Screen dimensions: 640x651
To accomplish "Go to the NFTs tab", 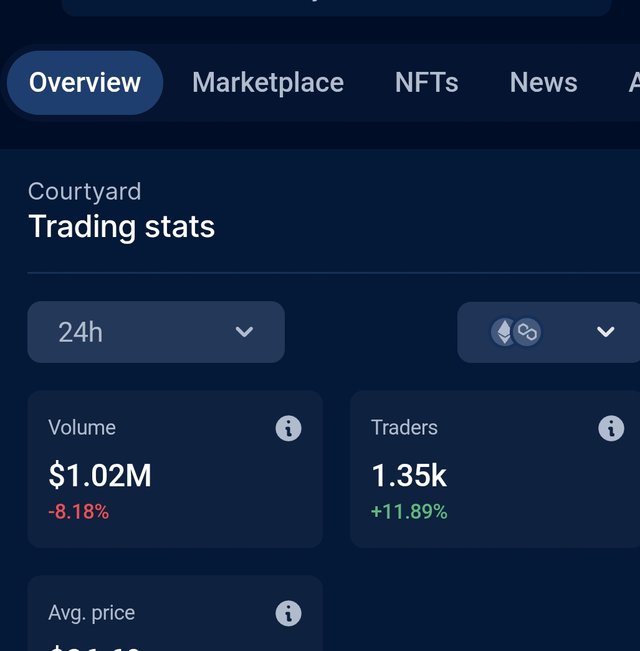I will click(427, 82).
